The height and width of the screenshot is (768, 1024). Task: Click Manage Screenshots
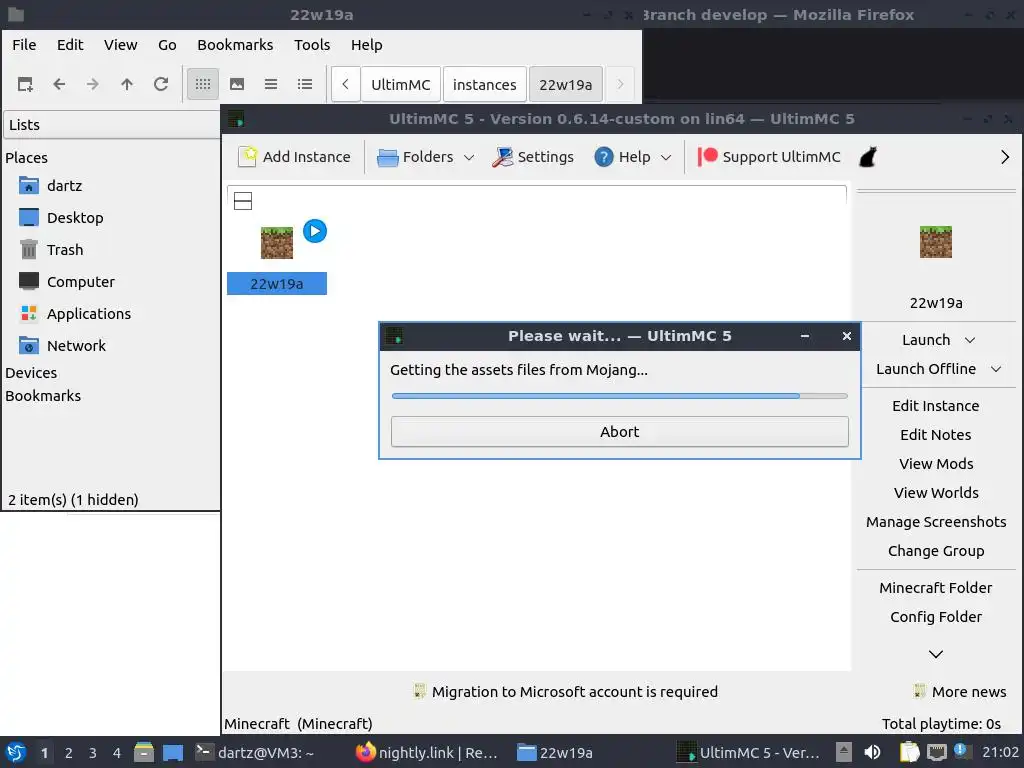[x=936, y=522]
